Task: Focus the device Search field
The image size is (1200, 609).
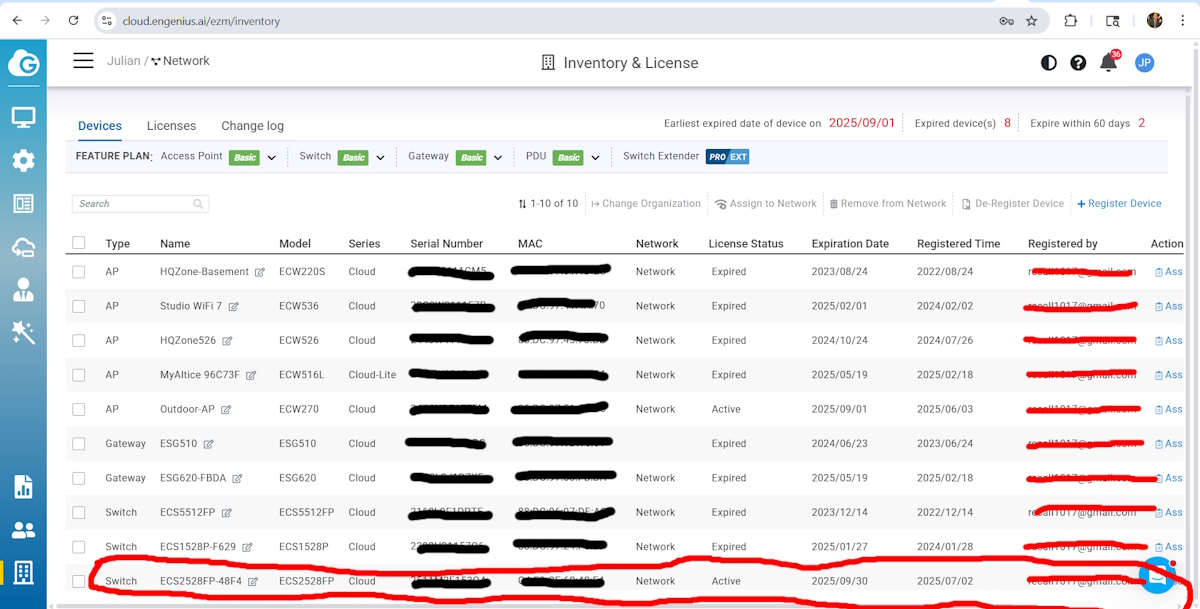Action: click(x=140, y=204)
